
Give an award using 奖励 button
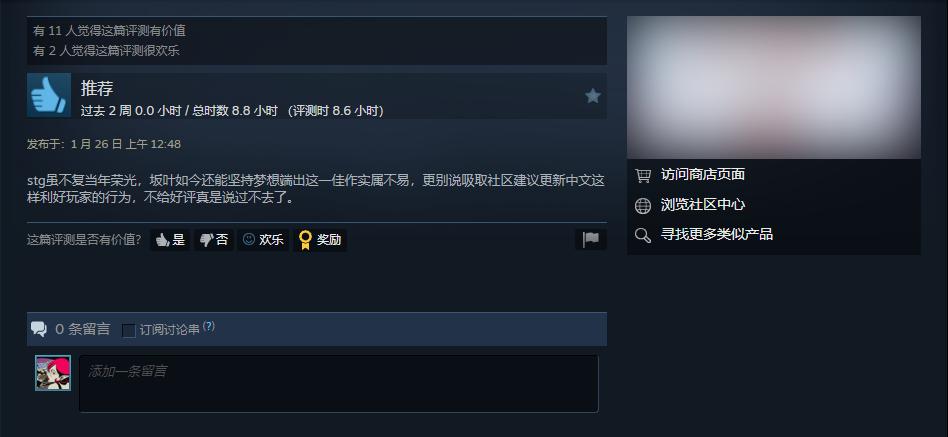(320, 240)
